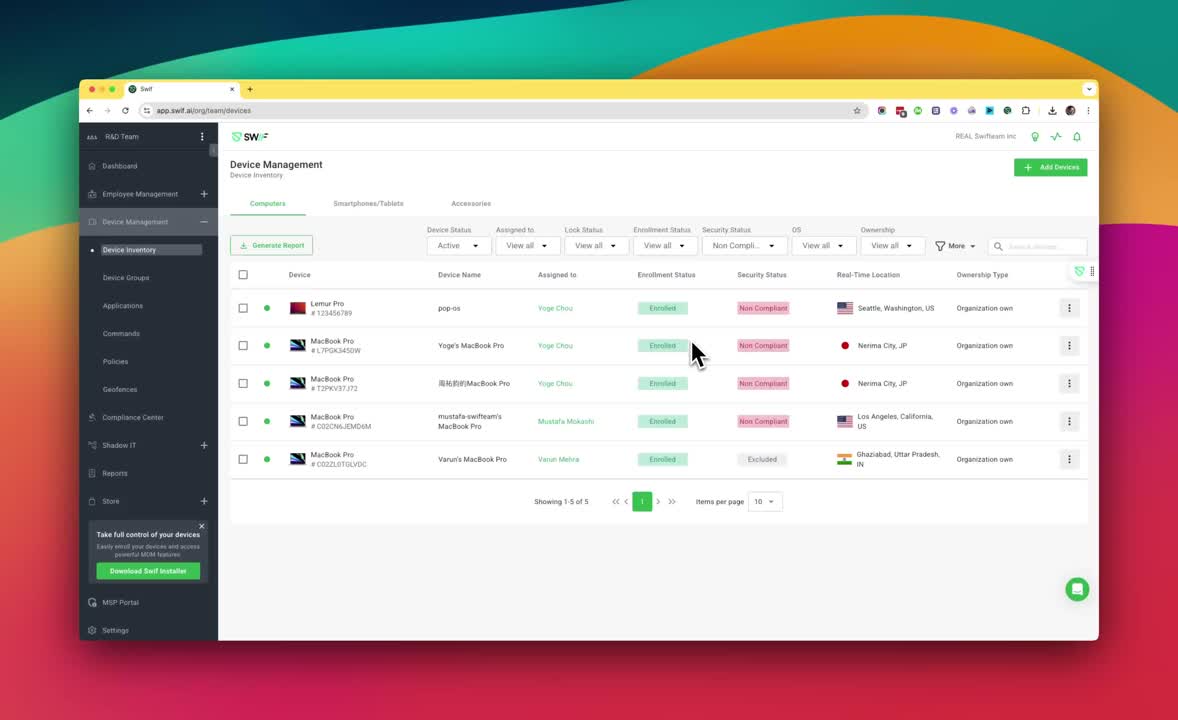Close the installer promo card

click(201, 526)
